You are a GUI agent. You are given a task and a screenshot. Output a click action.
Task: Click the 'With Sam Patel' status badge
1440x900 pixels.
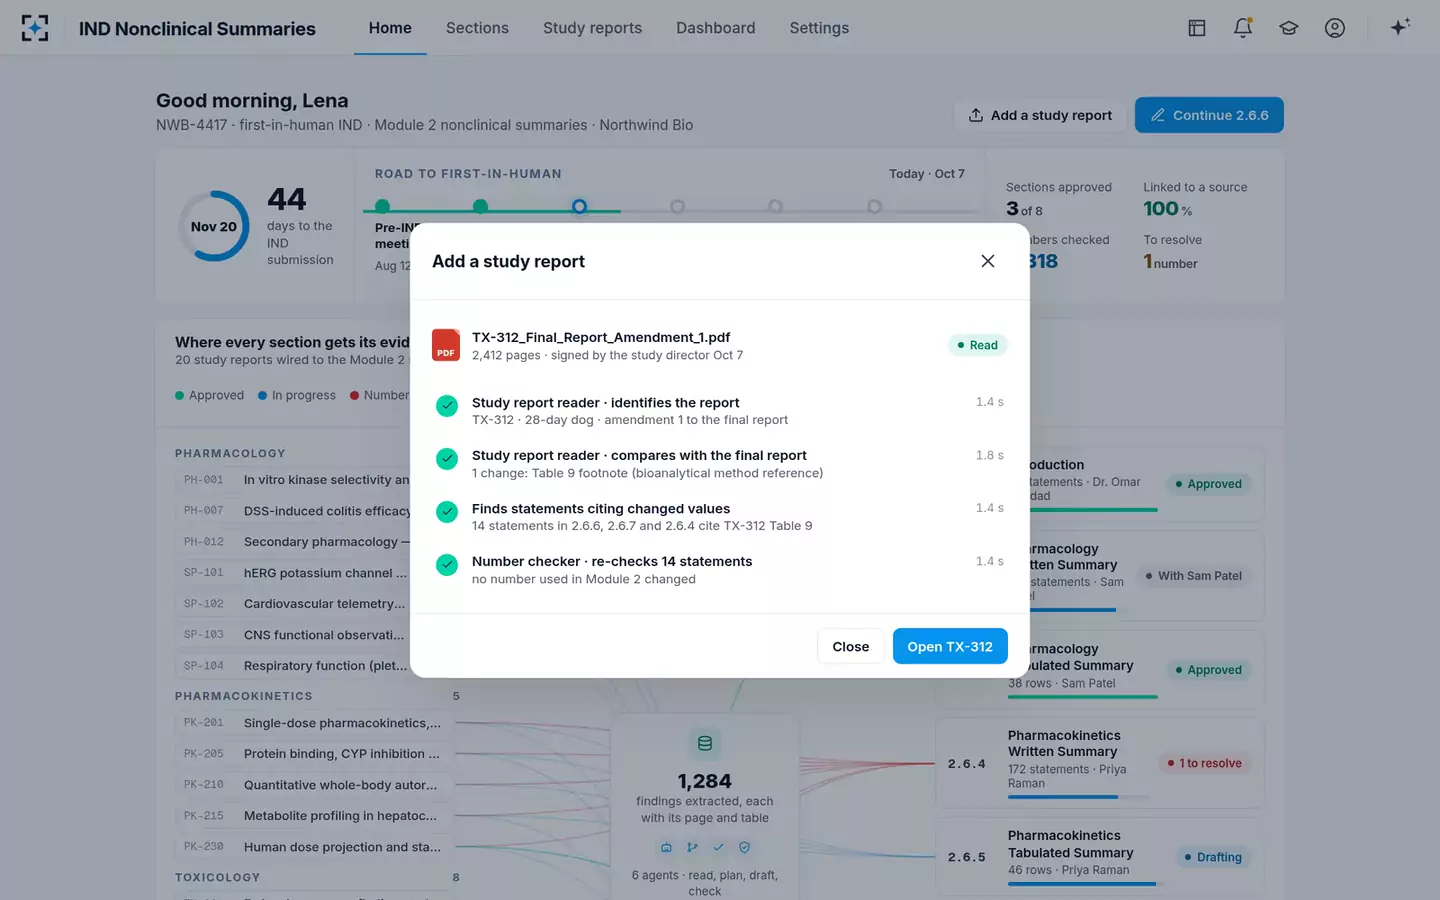(1193, 576)
